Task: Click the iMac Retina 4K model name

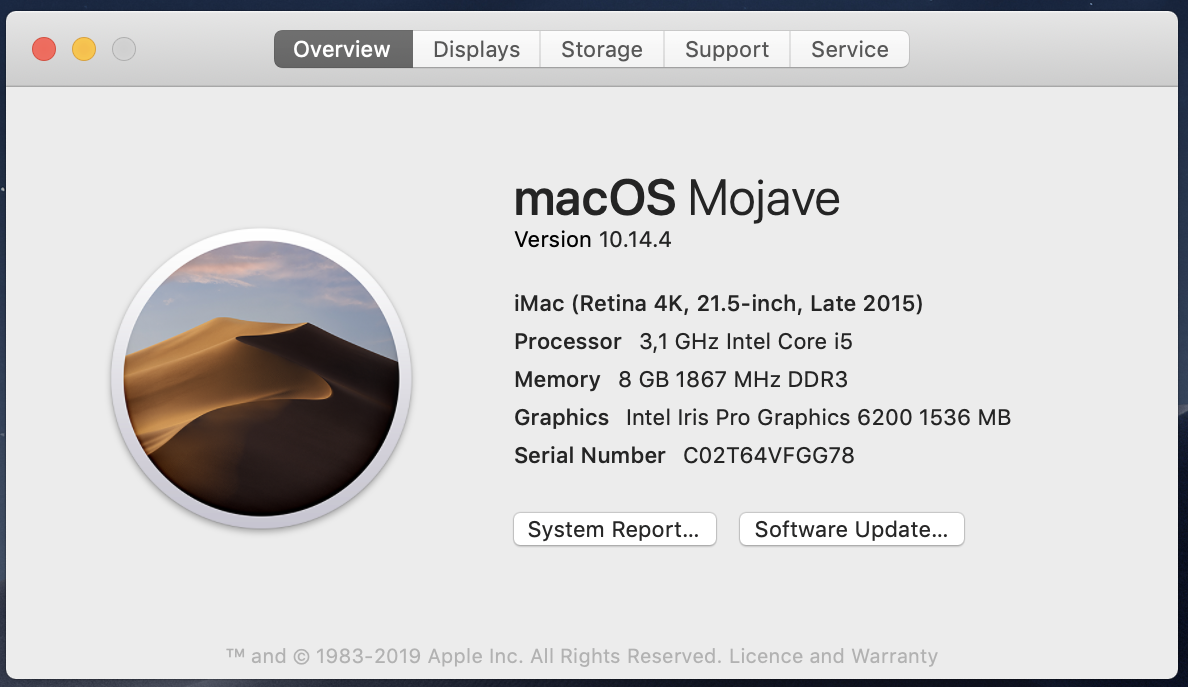Action: click(x=718, y=304)
